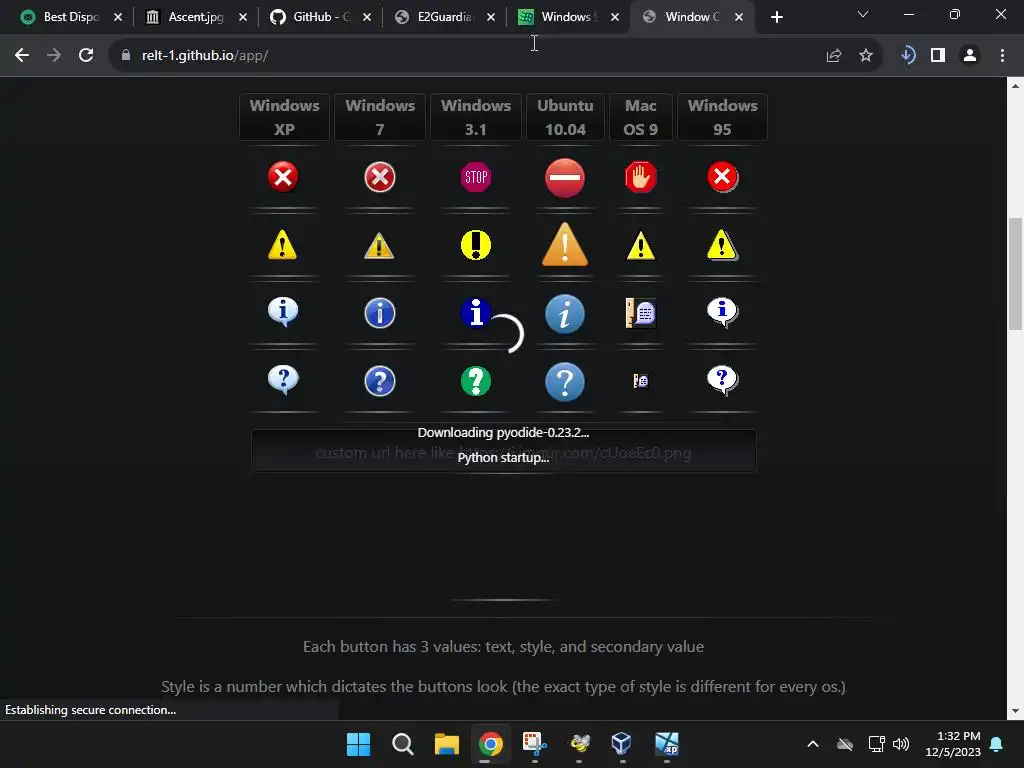Go back to previous page
Image resolution: width=1024 pixels, height=768 pixels.
tap(22, 56)
